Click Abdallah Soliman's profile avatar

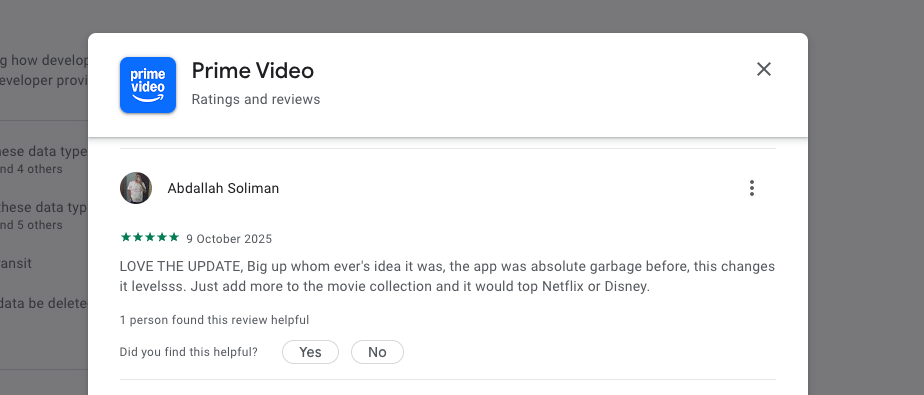136,188
